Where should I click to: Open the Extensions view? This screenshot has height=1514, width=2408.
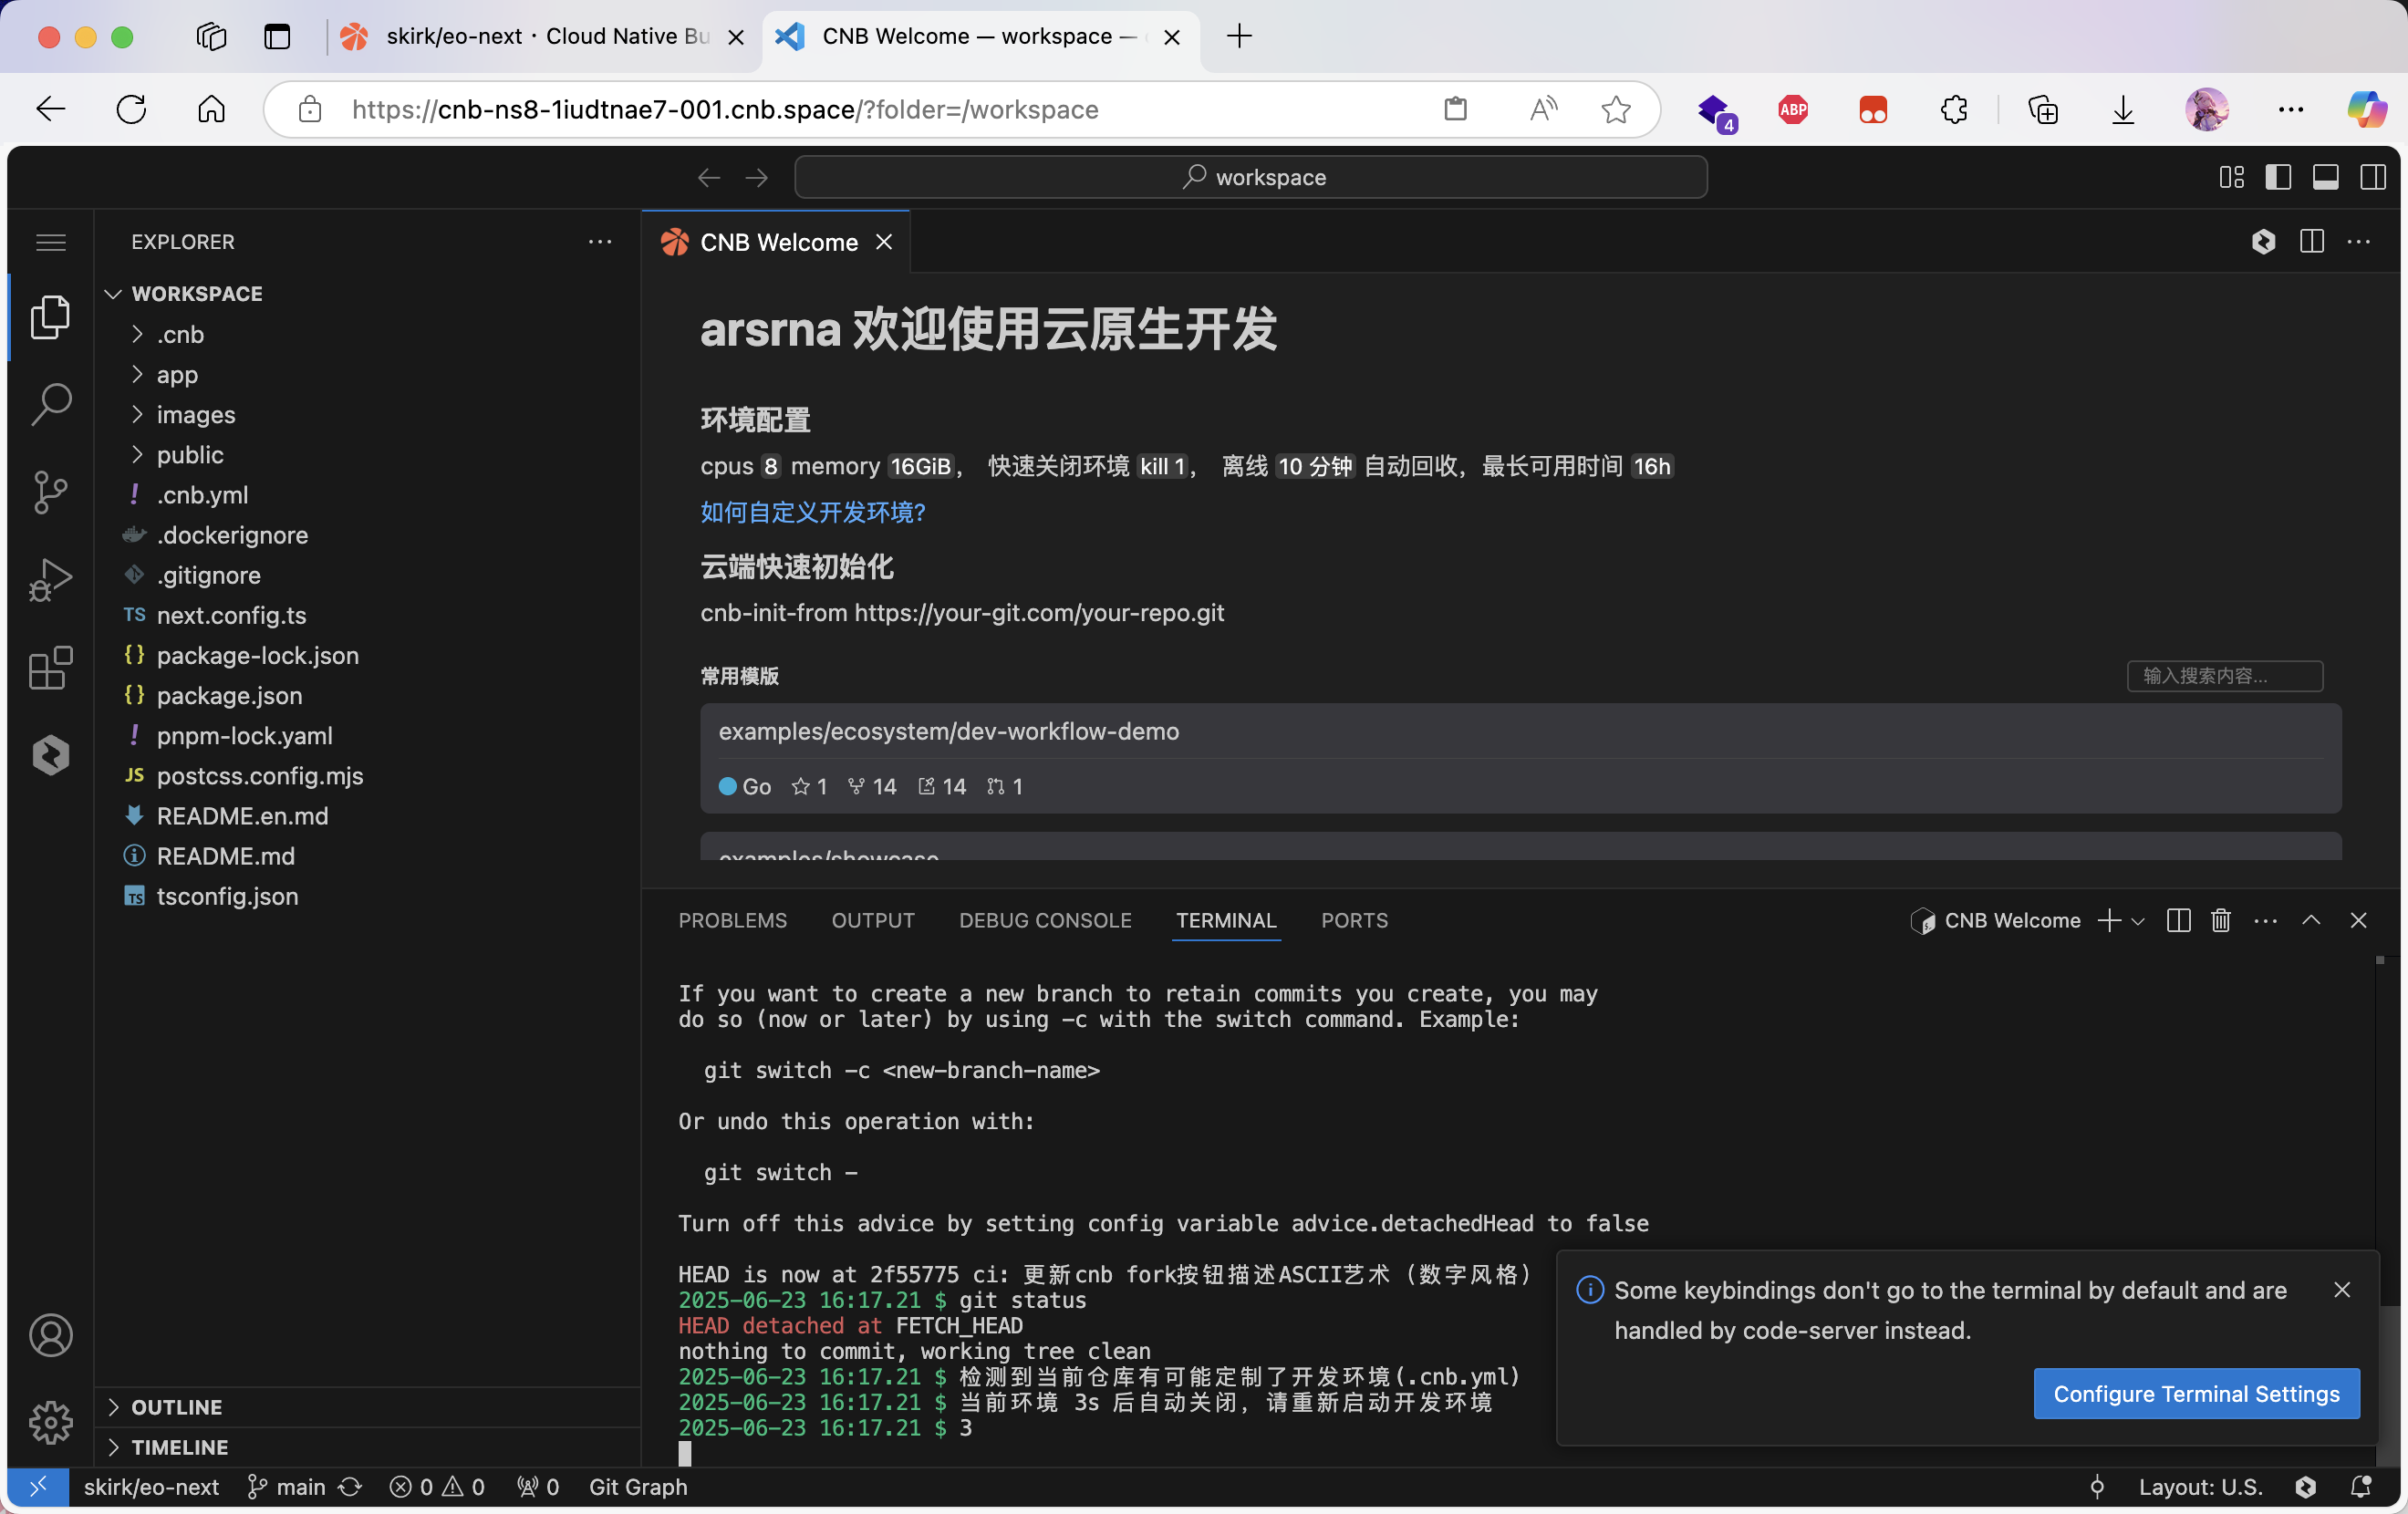click(x=50, y=668)
